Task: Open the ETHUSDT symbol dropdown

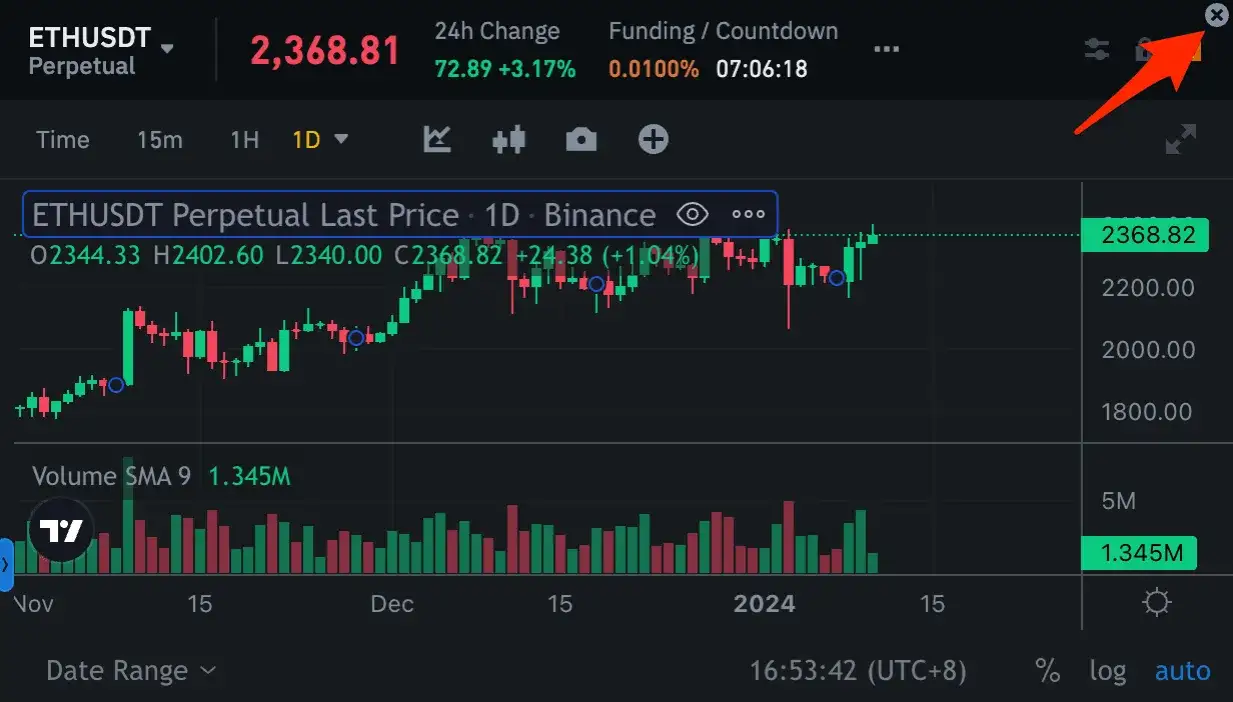Action: pos(166,47)
